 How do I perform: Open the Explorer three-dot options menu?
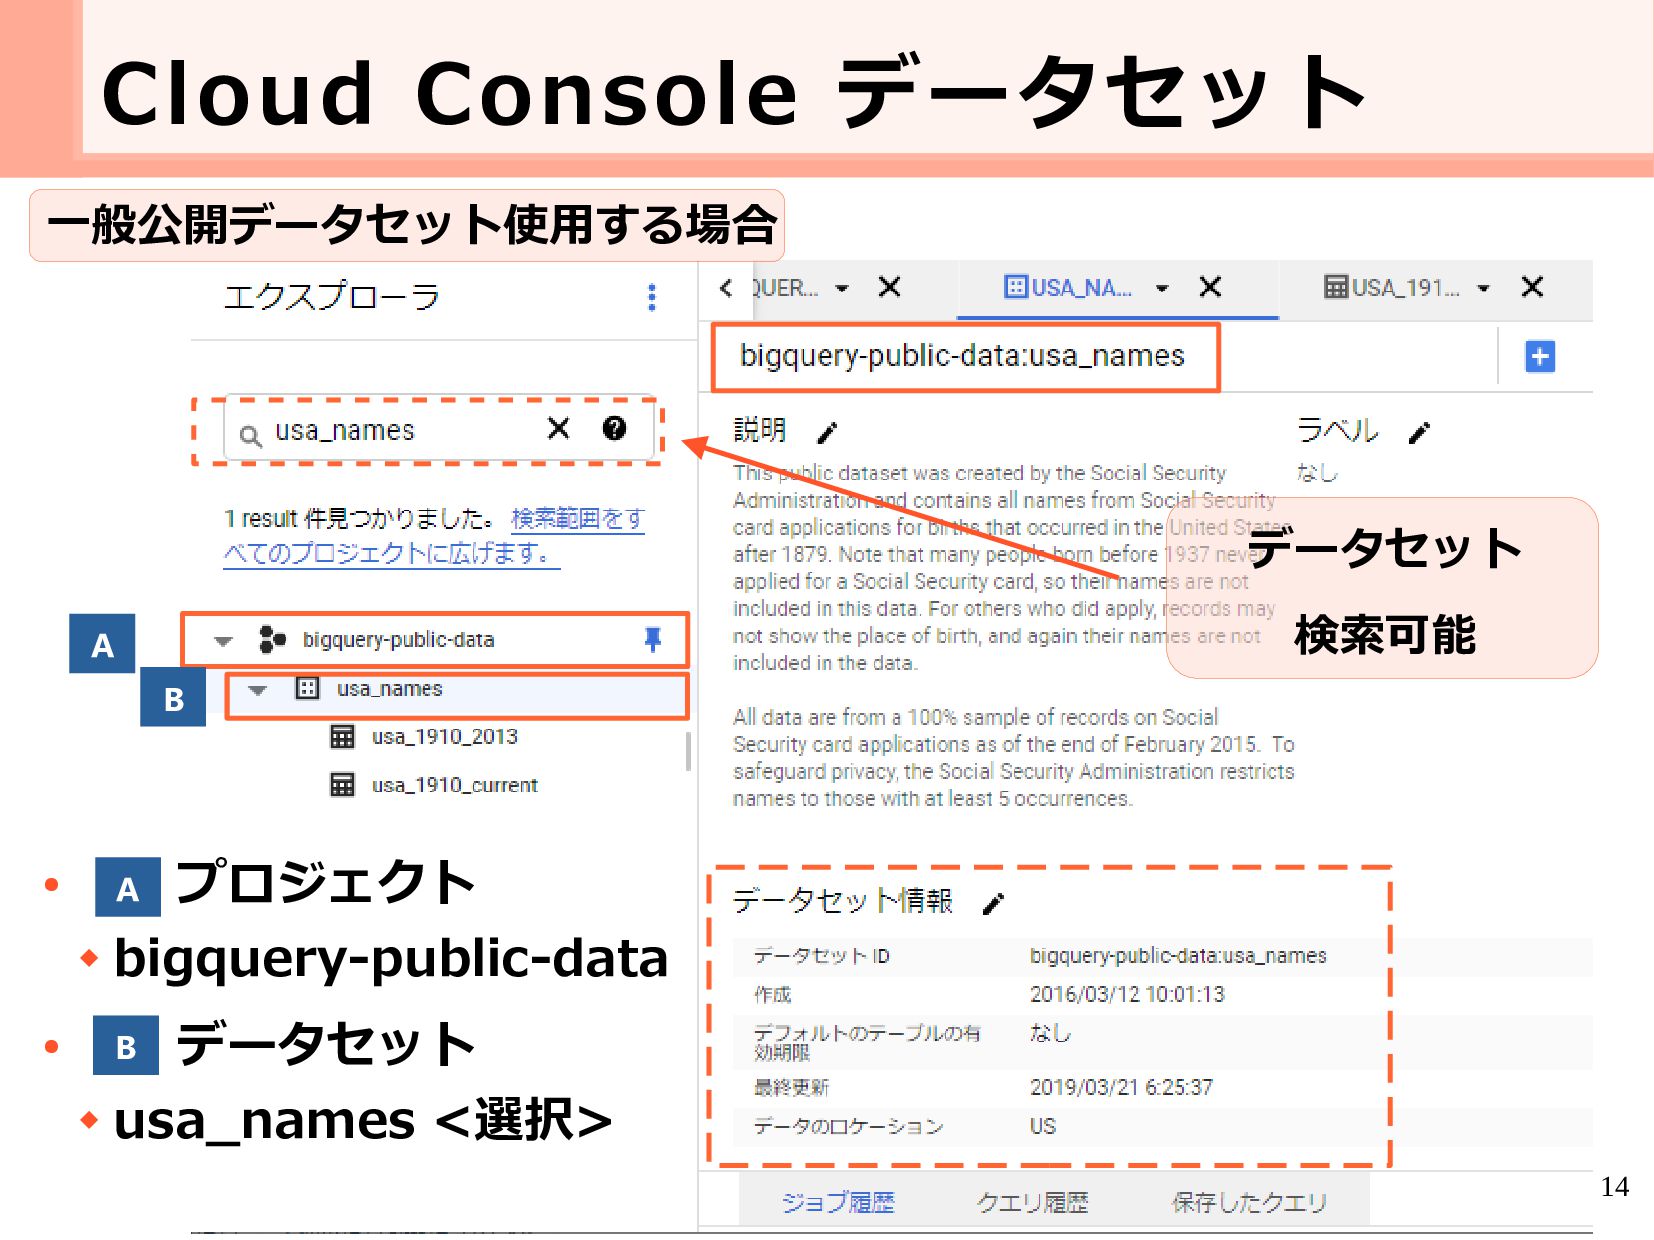[x=652, y=297]
